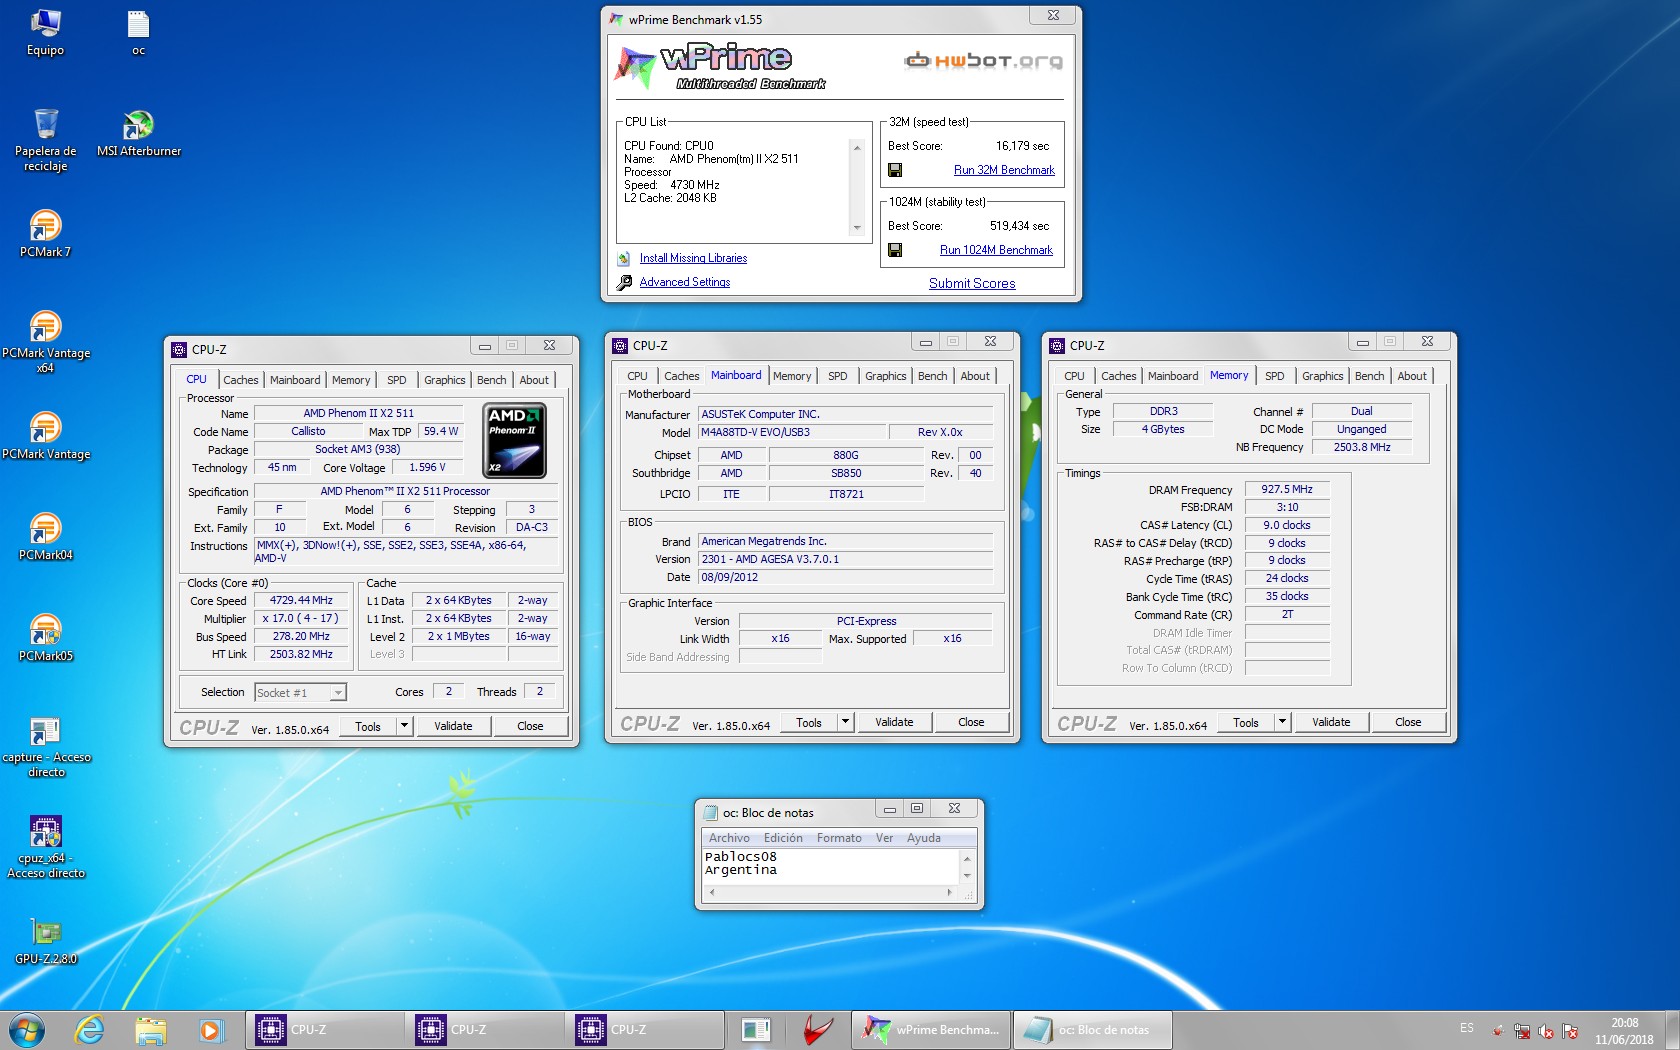Open Ayuda menu in Notepad
Screen dimensions: 1680x1050
point(924,838)
